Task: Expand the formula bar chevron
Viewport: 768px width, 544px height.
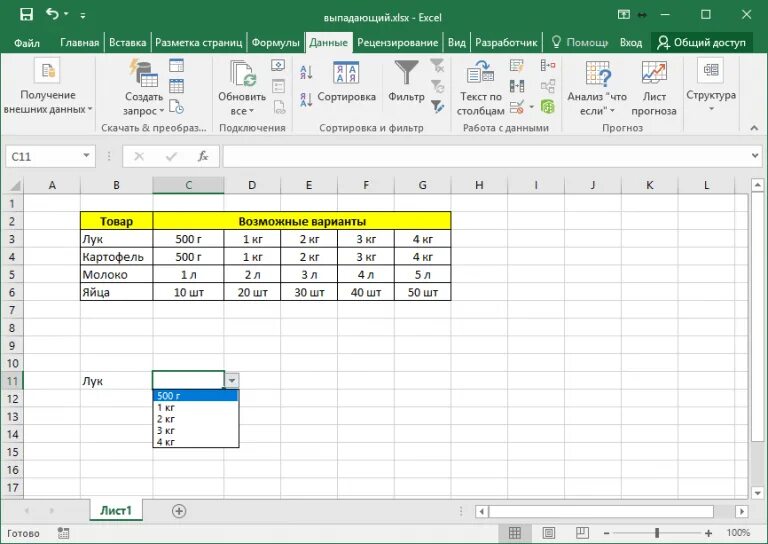Action: tap(755, 156)
